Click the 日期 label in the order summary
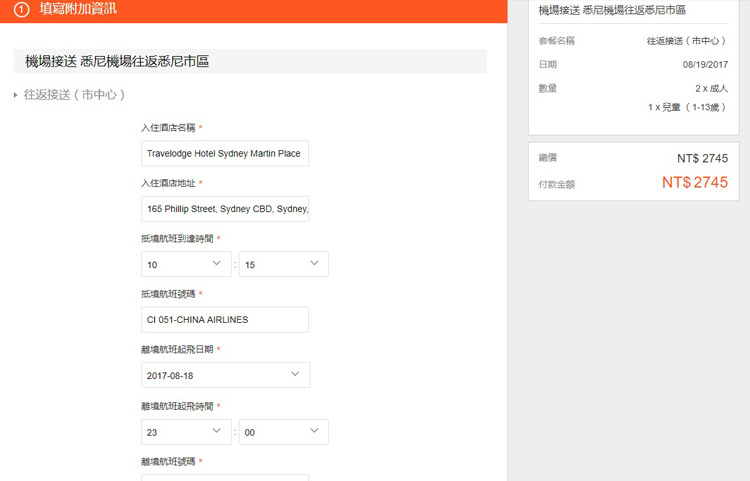This screenshot has height=481, width=750. [x=548, y=65]
